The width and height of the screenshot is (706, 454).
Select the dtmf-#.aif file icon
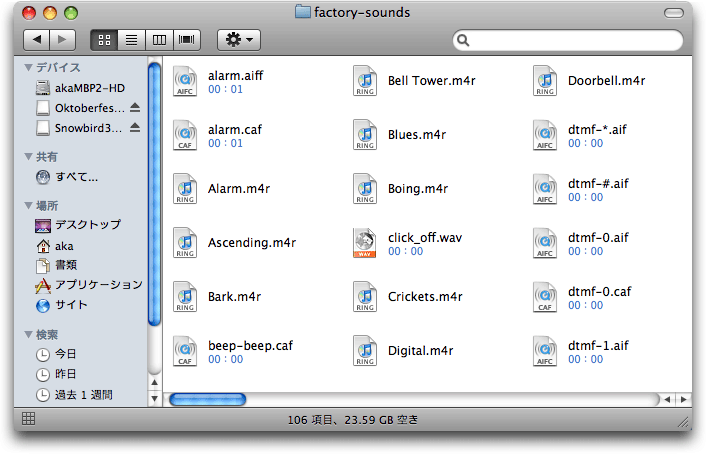tap(545, 189)
